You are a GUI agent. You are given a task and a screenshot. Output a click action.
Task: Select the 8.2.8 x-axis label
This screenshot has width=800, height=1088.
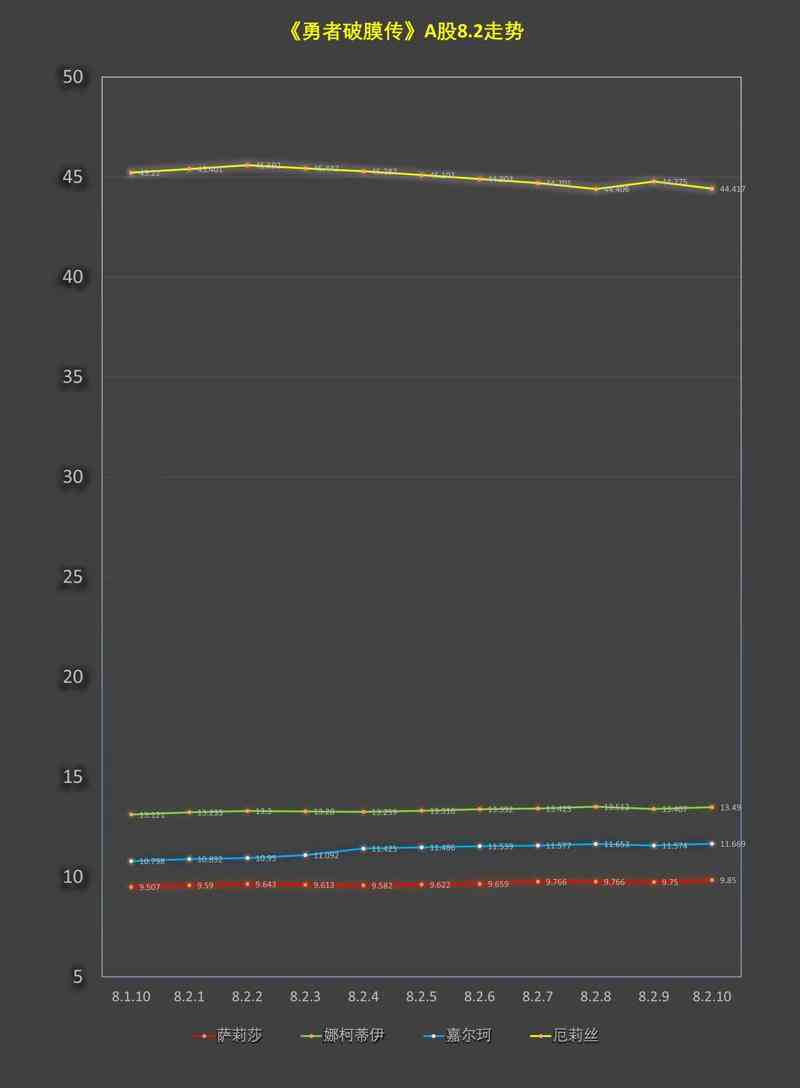point(595,997)
